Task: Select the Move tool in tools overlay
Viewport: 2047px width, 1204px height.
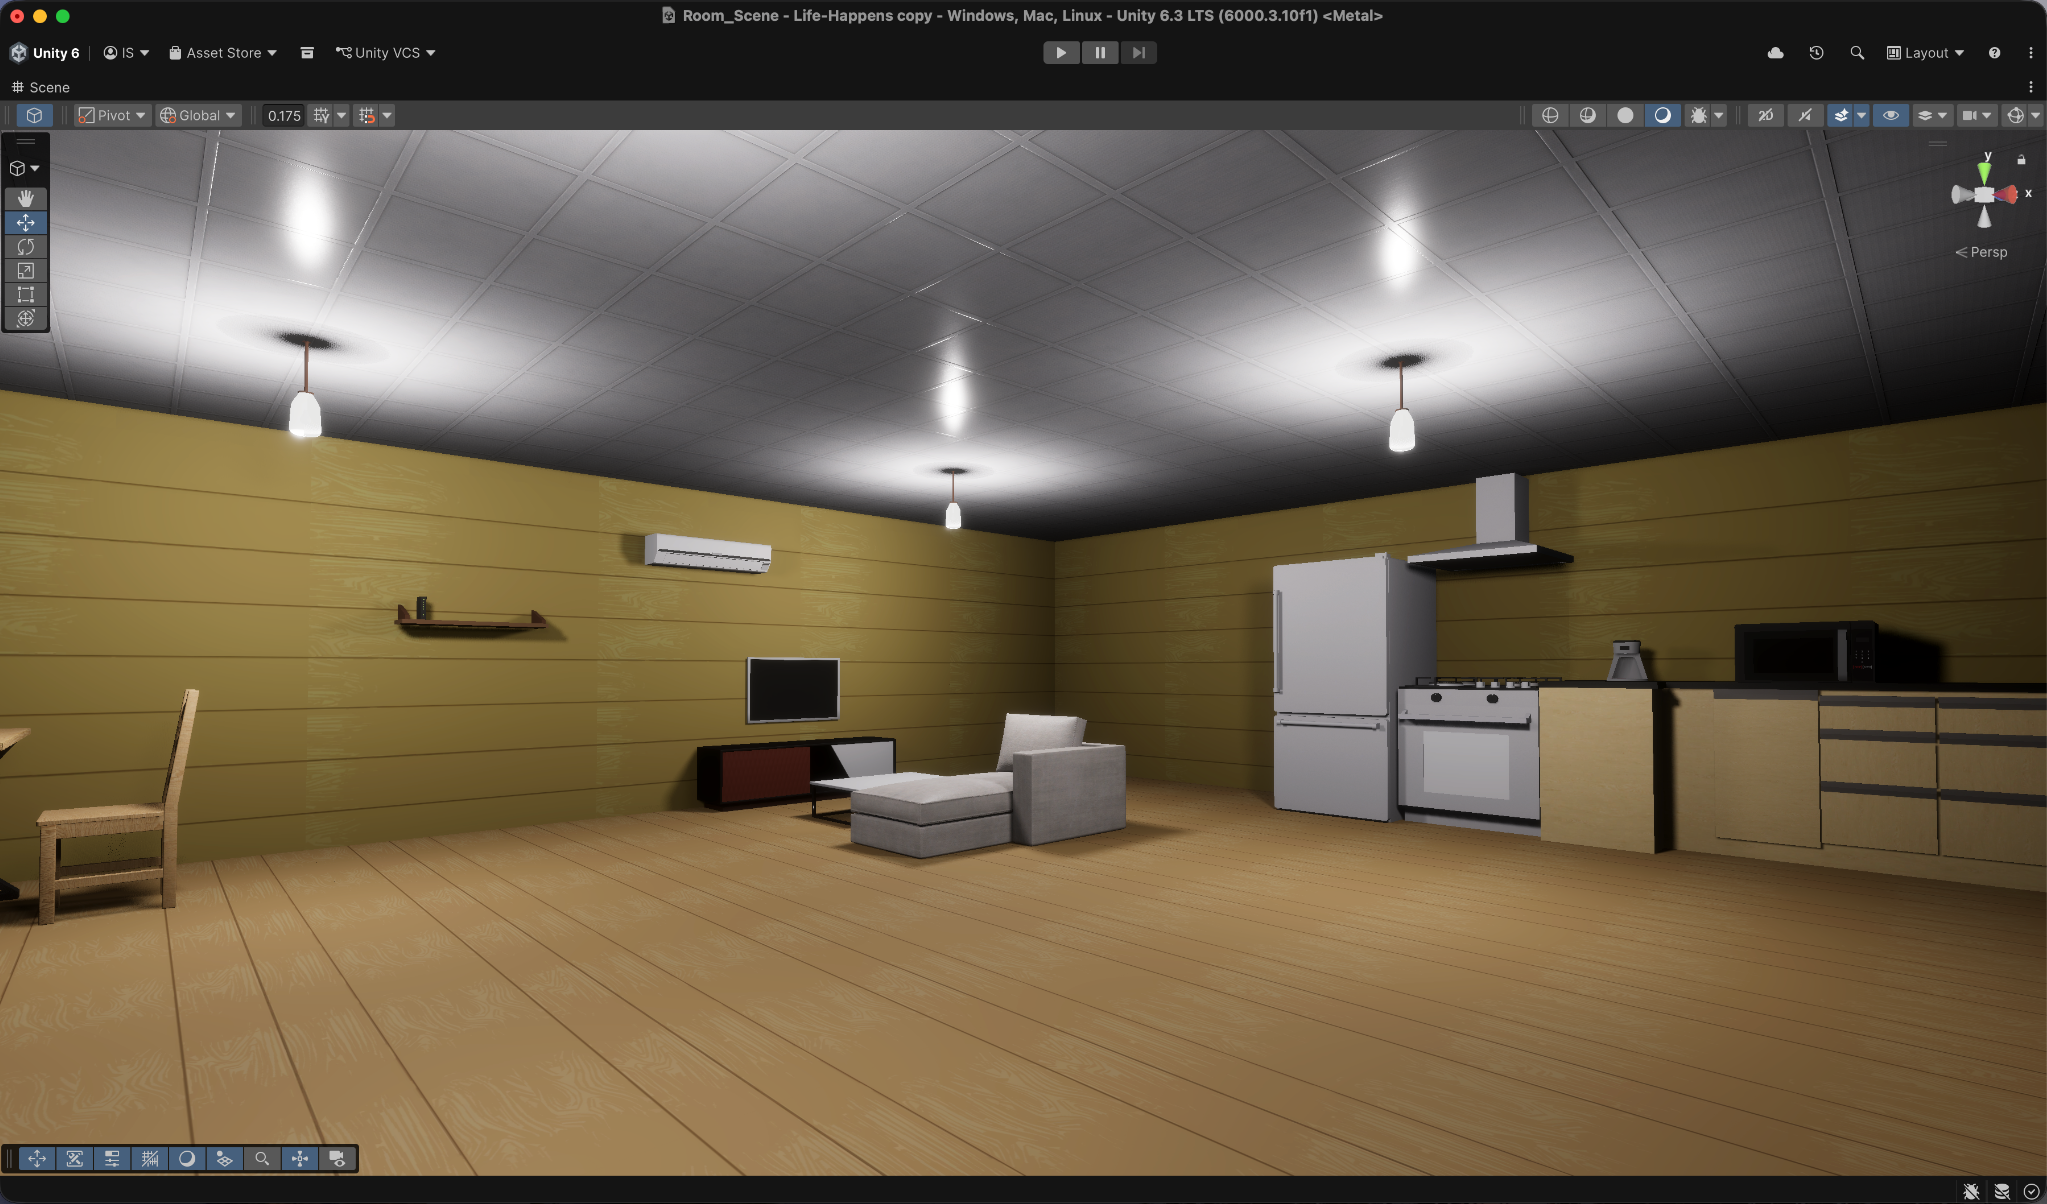Action: pyautogui.click(x=26, y=222)
